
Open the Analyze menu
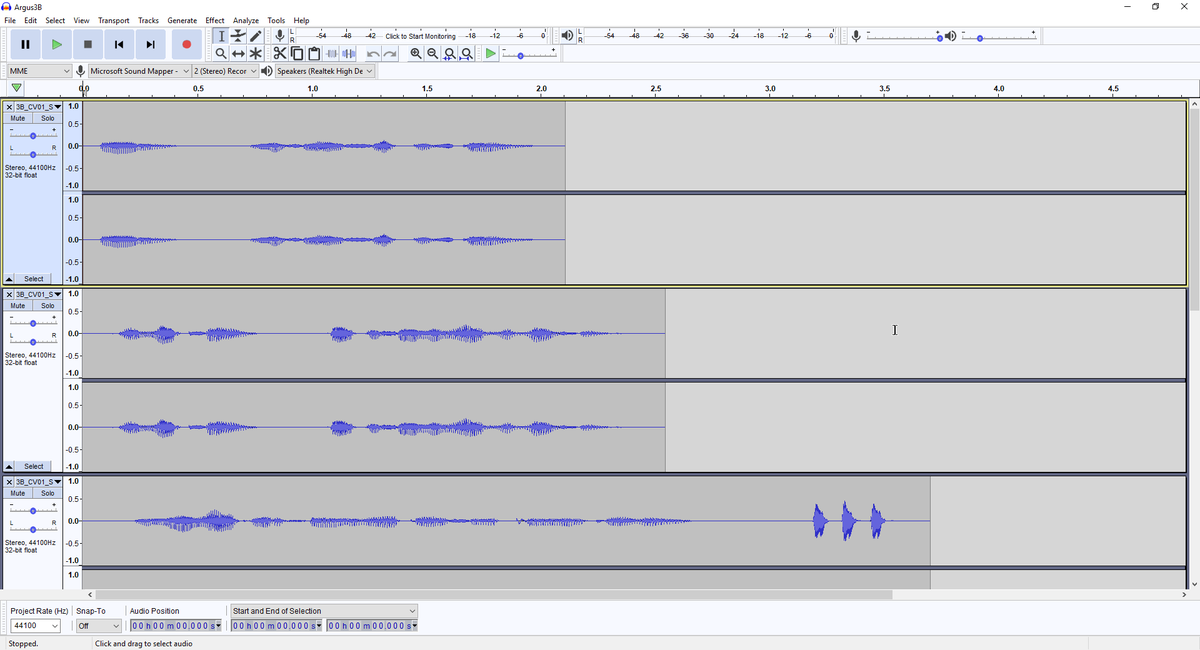click(x=246, y=20)
